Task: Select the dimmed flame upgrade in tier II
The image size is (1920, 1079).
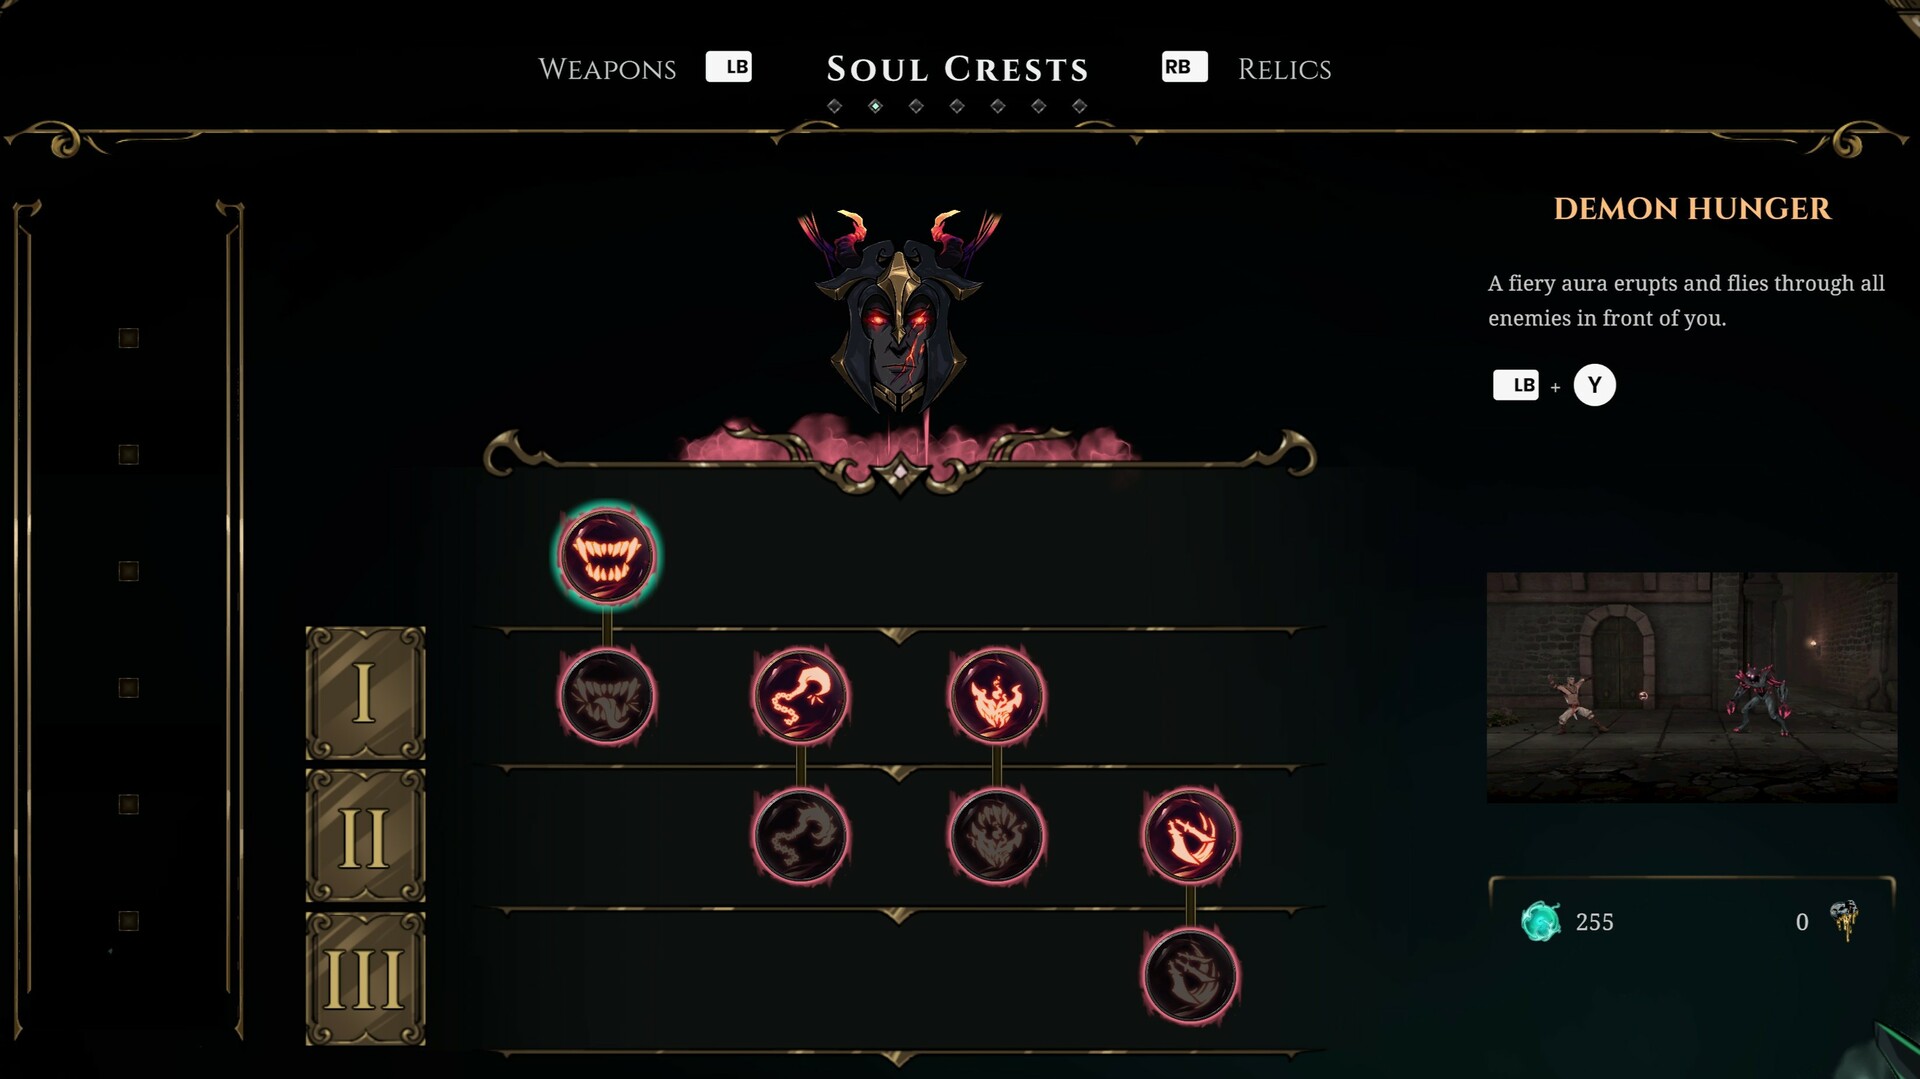Action: pos(996,836)
